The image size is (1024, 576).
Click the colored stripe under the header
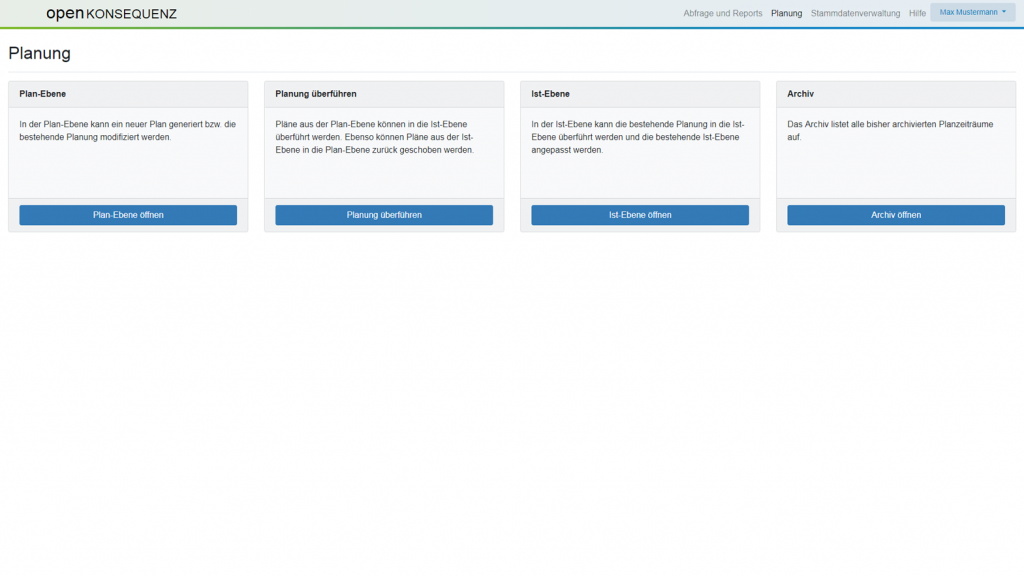click(x=512, y=28)
